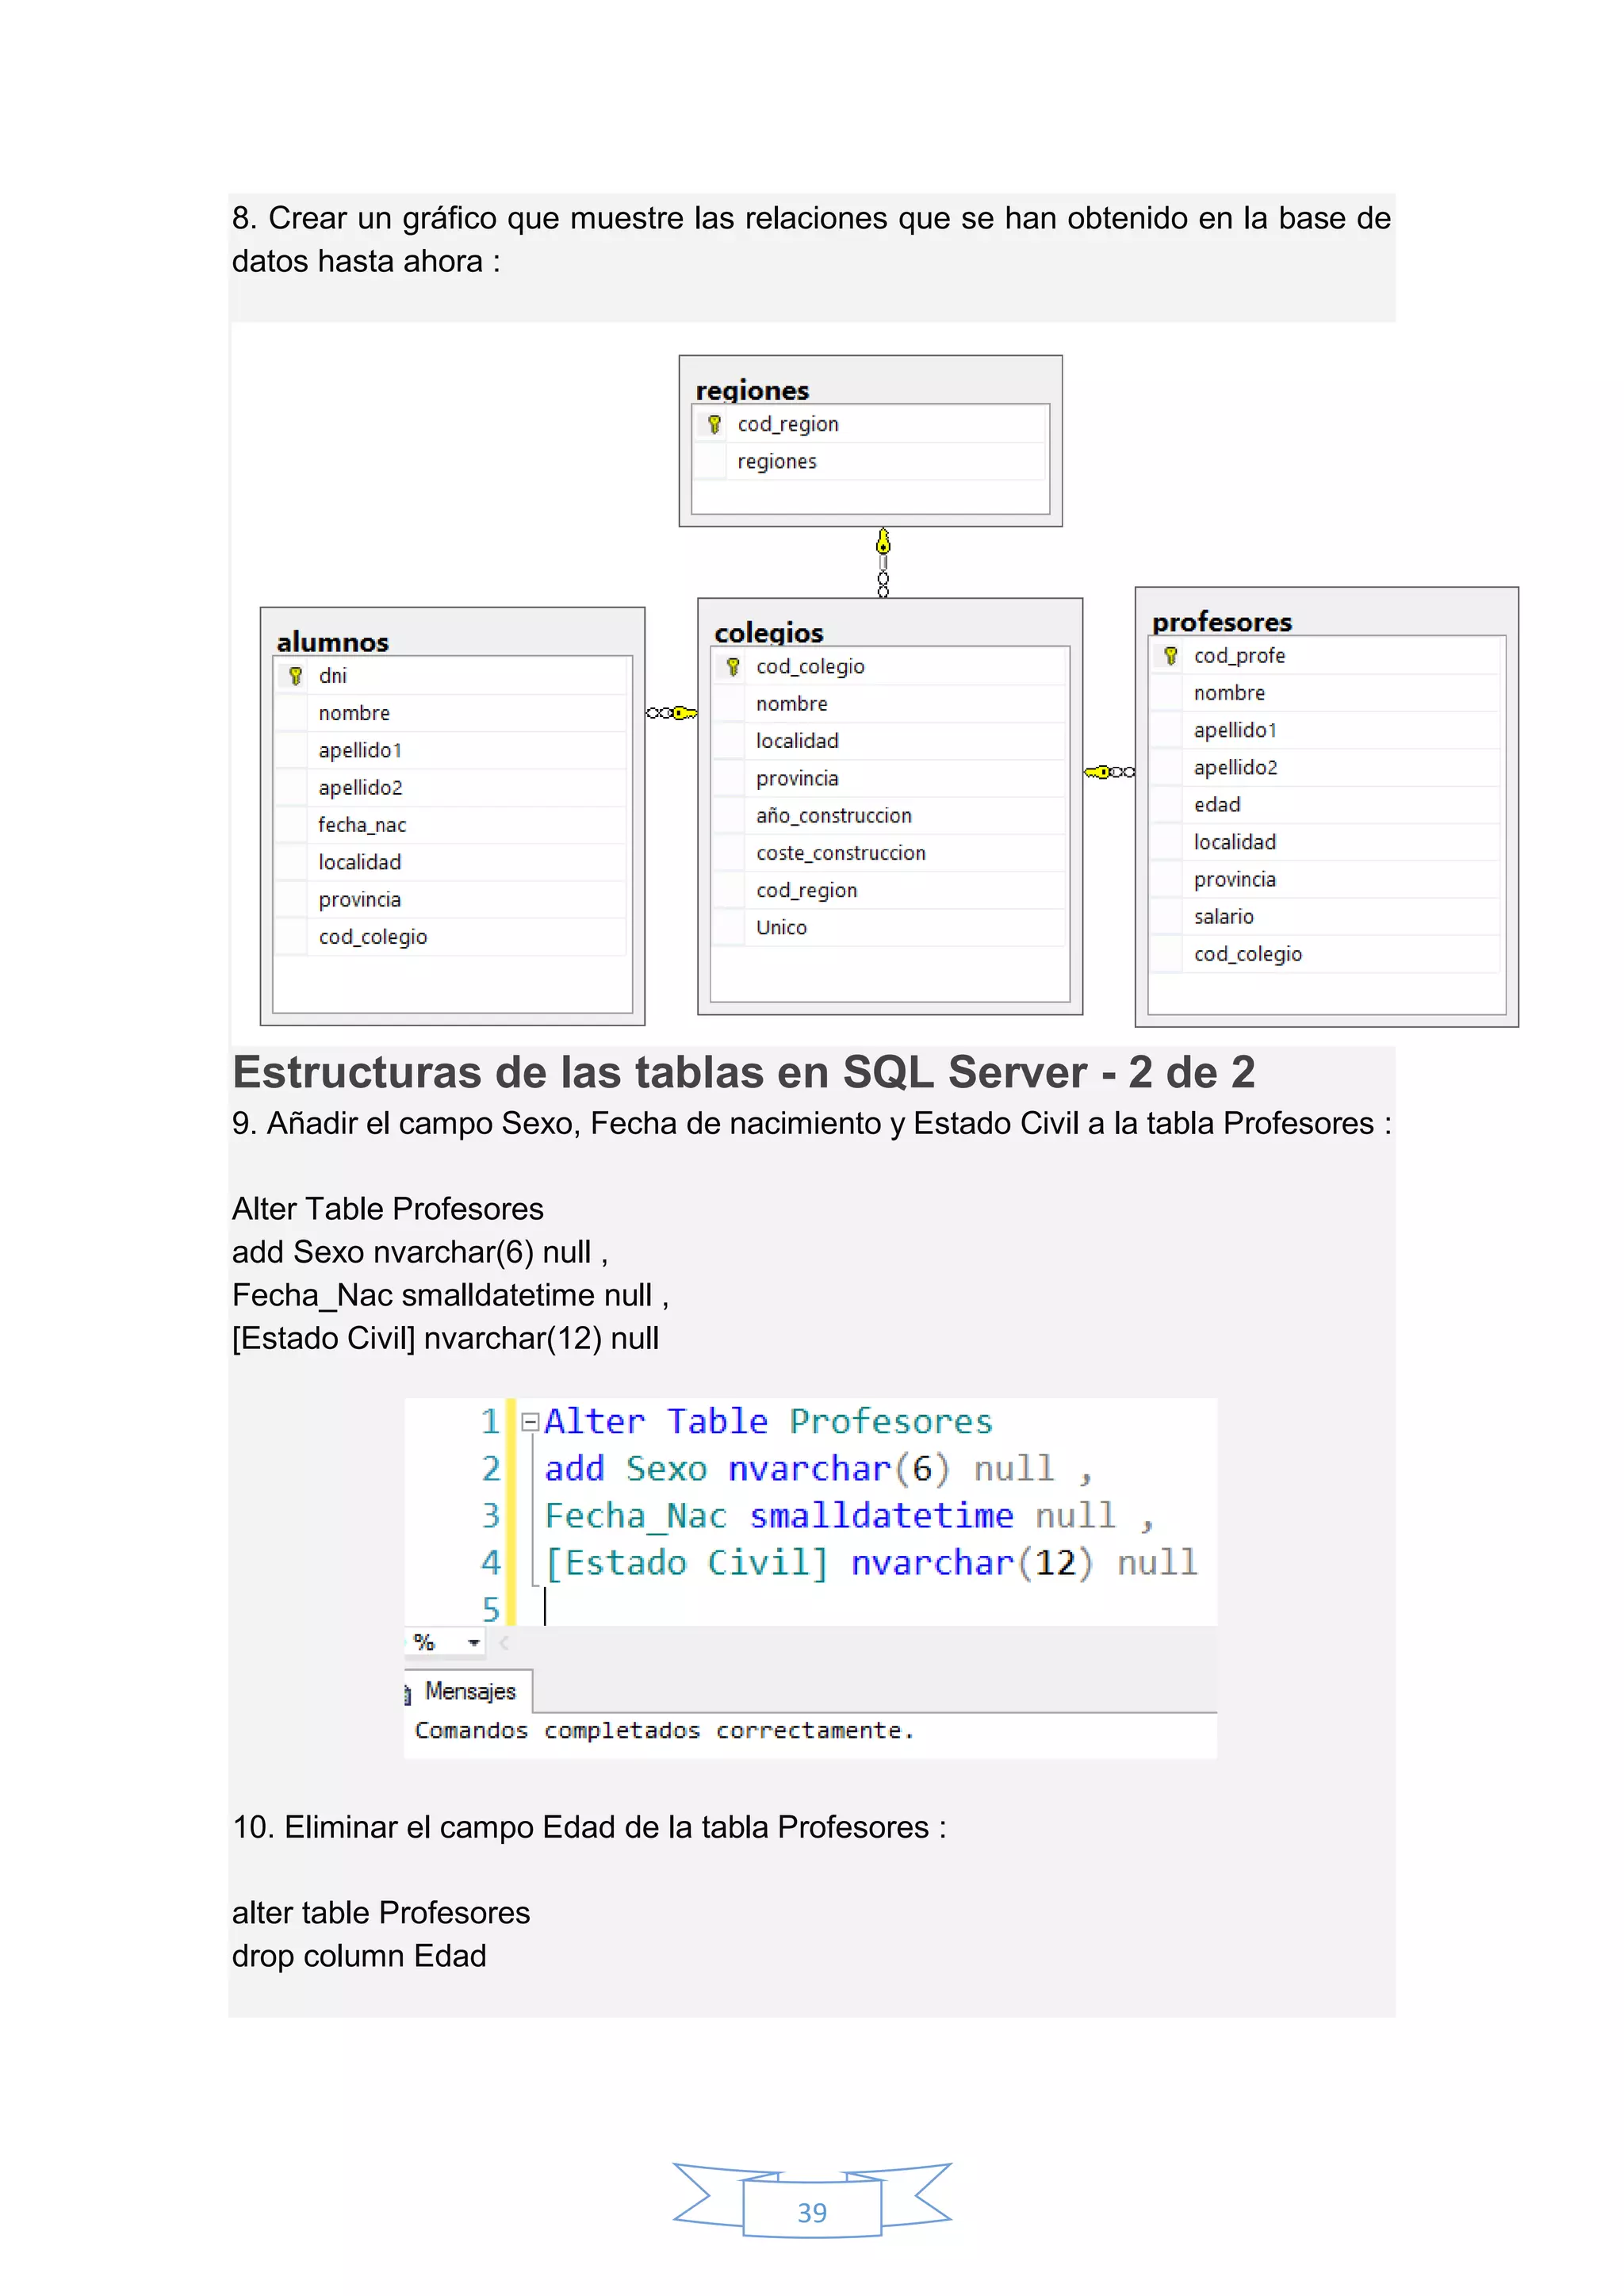1624x2296 pixels.
Task: Select the profesores table title
Action: click(1221, 622)
